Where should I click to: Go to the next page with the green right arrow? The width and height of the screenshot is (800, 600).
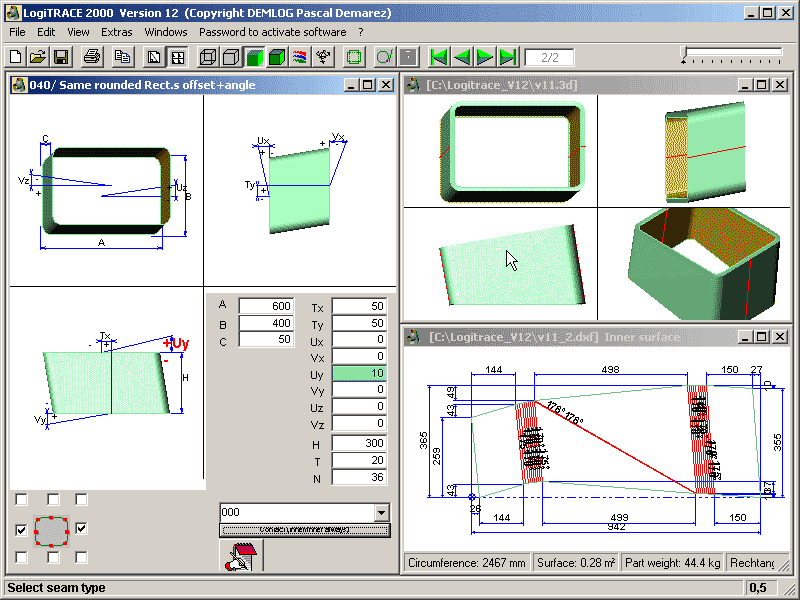pyautogui.click(x=485, y=57)
